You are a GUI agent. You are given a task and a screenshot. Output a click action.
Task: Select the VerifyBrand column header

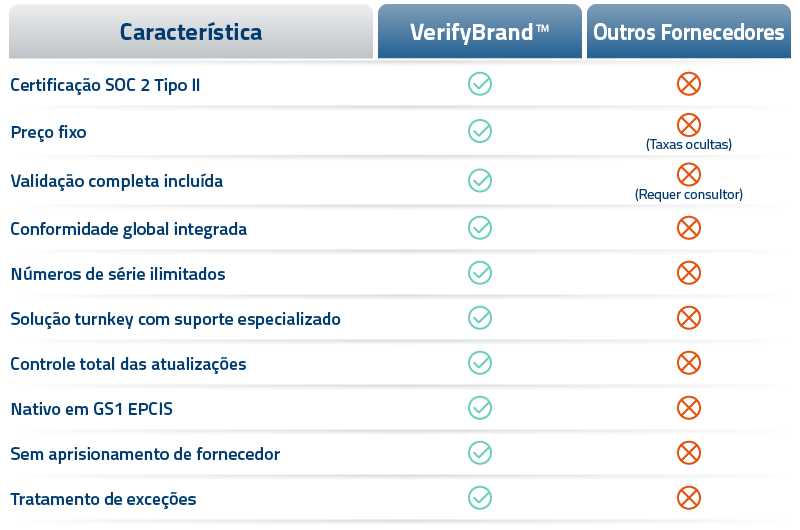480,32
